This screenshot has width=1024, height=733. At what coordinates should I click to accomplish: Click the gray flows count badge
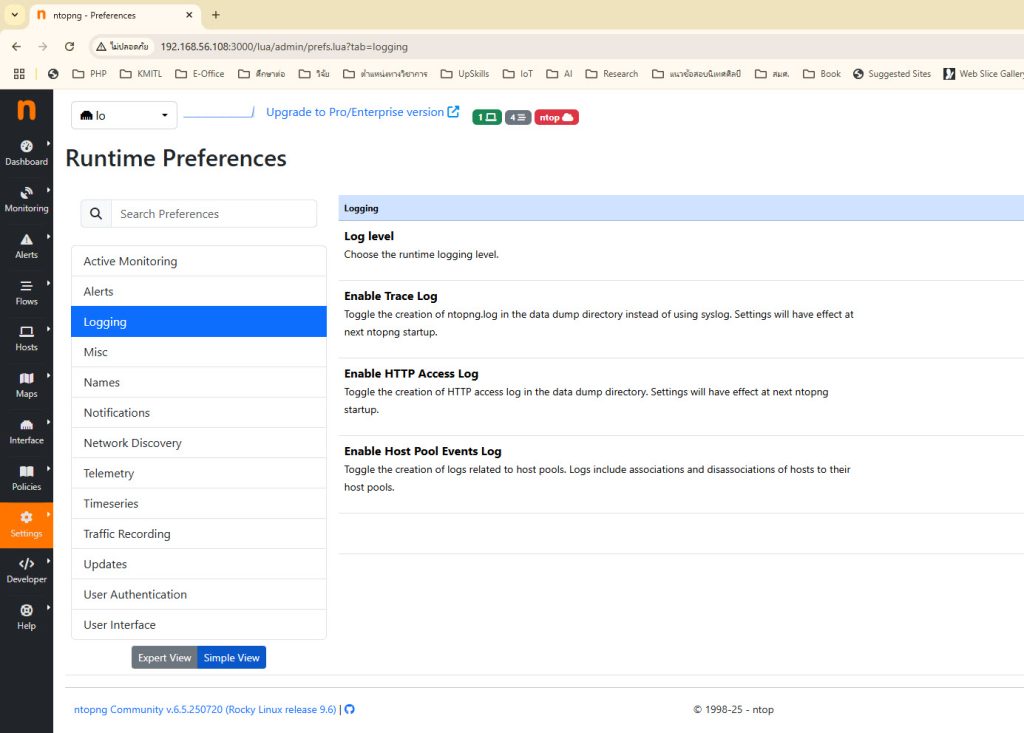click(518, 117)
